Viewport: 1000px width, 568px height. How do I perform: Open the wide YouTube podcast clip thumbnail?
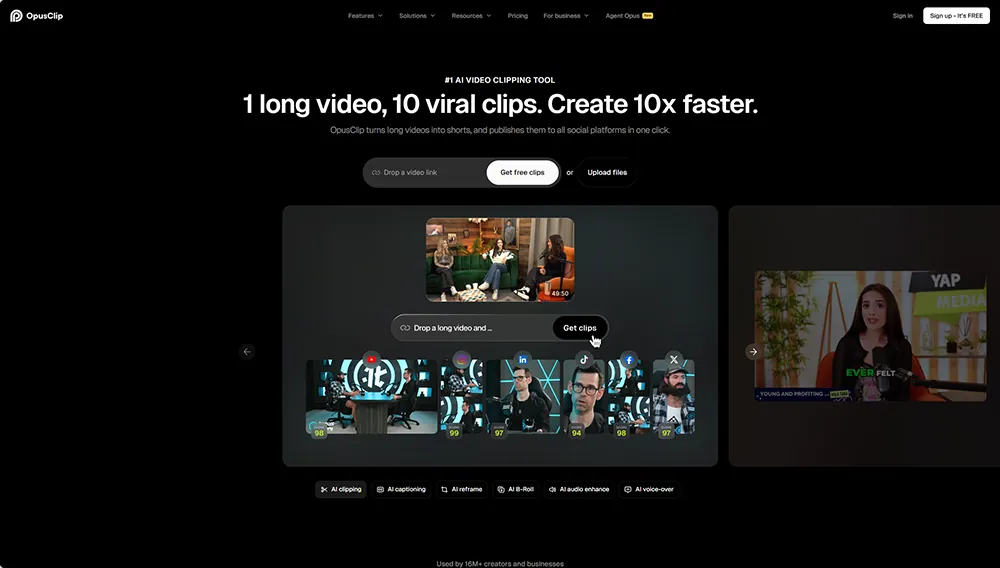[x=372, y=397]
